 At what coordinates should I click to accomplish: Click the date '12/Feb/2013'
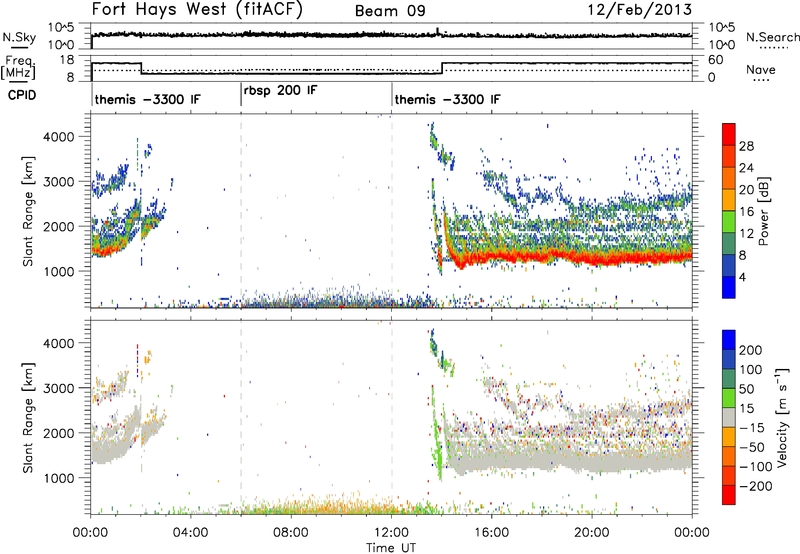point(640,10)
